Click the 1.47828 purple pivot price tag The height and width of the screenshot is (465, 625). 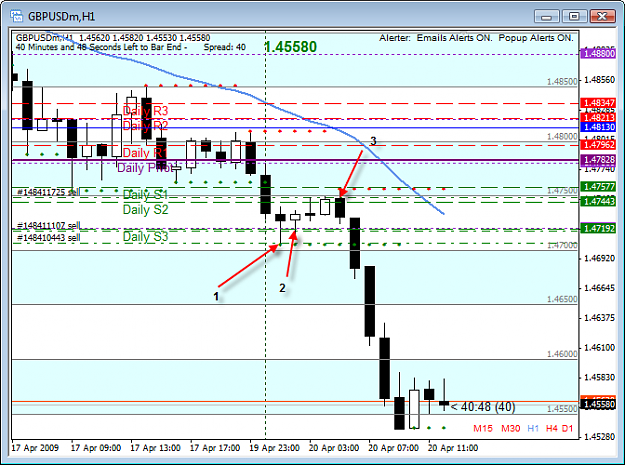tap(599, 160)
